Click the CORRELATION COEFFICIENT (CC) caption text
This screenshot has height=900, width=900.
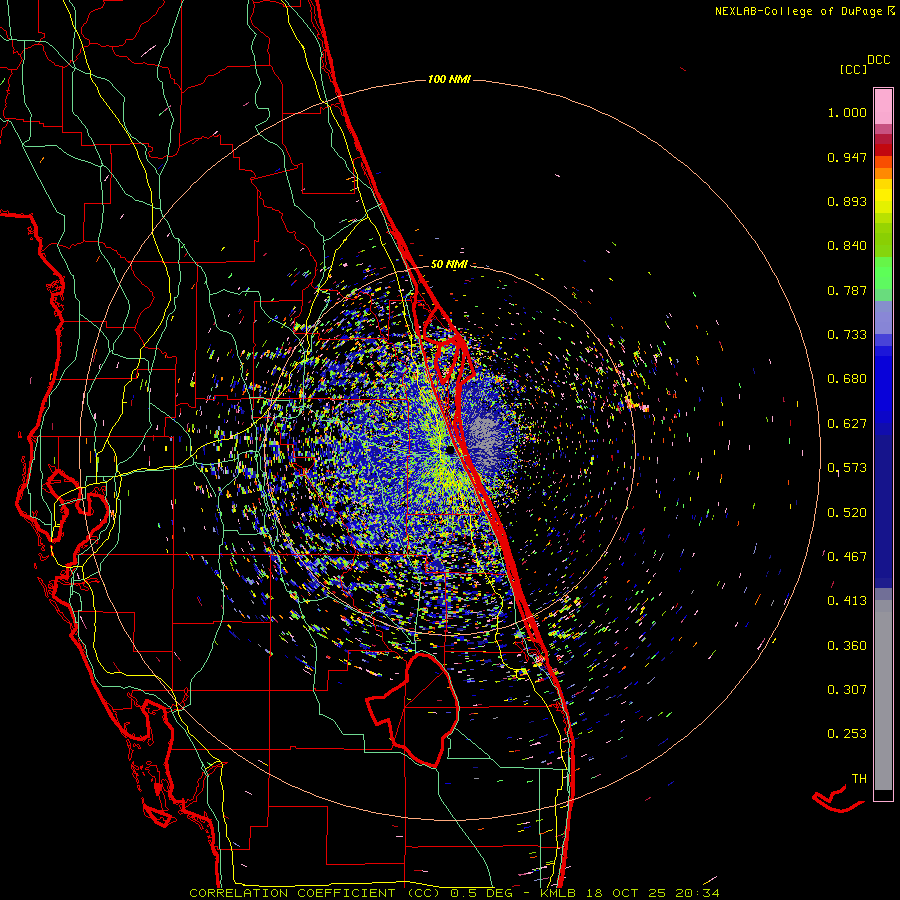(317, 893)
